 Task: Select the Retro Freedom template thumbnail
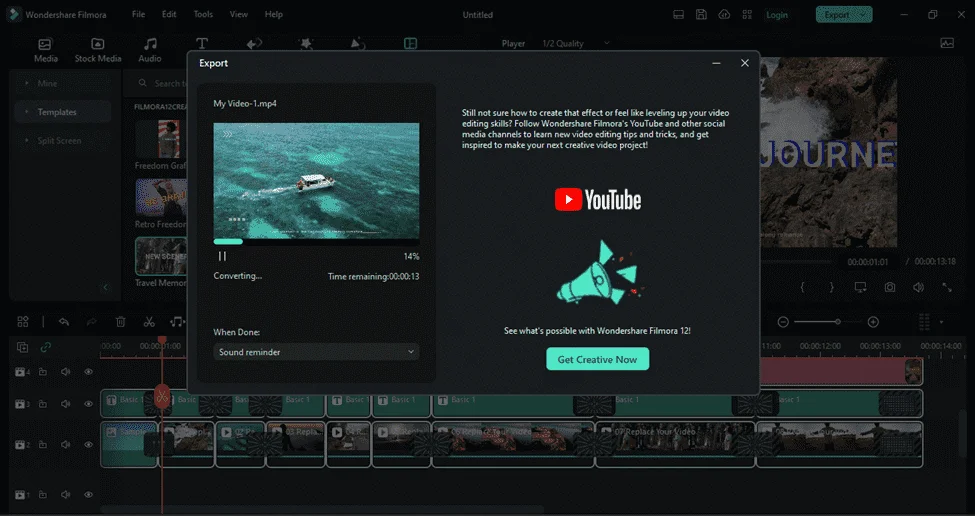point(161,198)
